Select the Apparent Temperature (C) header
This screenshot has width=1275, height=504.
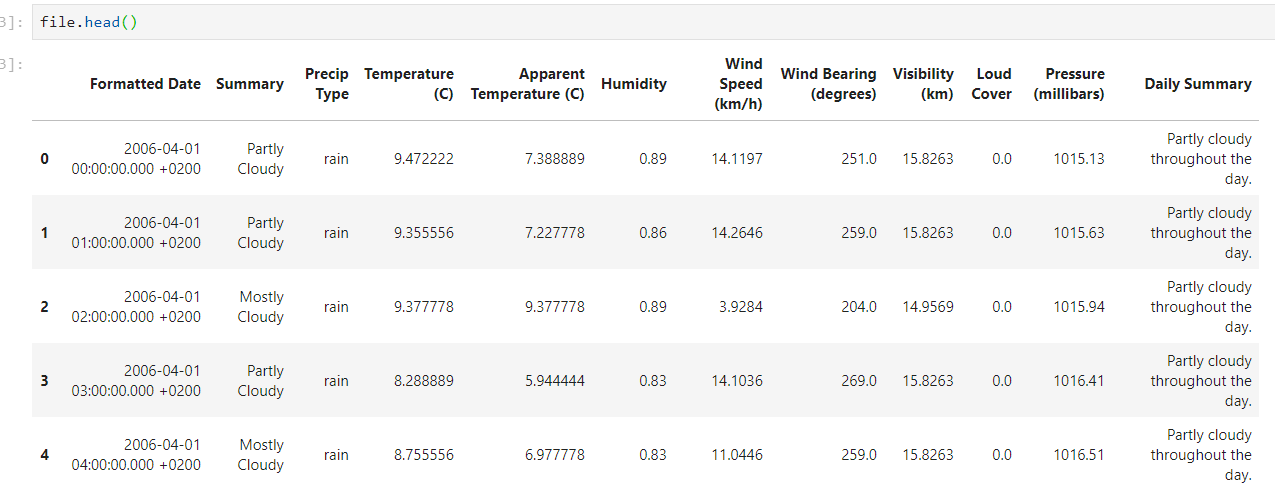(x=527, y=84)
